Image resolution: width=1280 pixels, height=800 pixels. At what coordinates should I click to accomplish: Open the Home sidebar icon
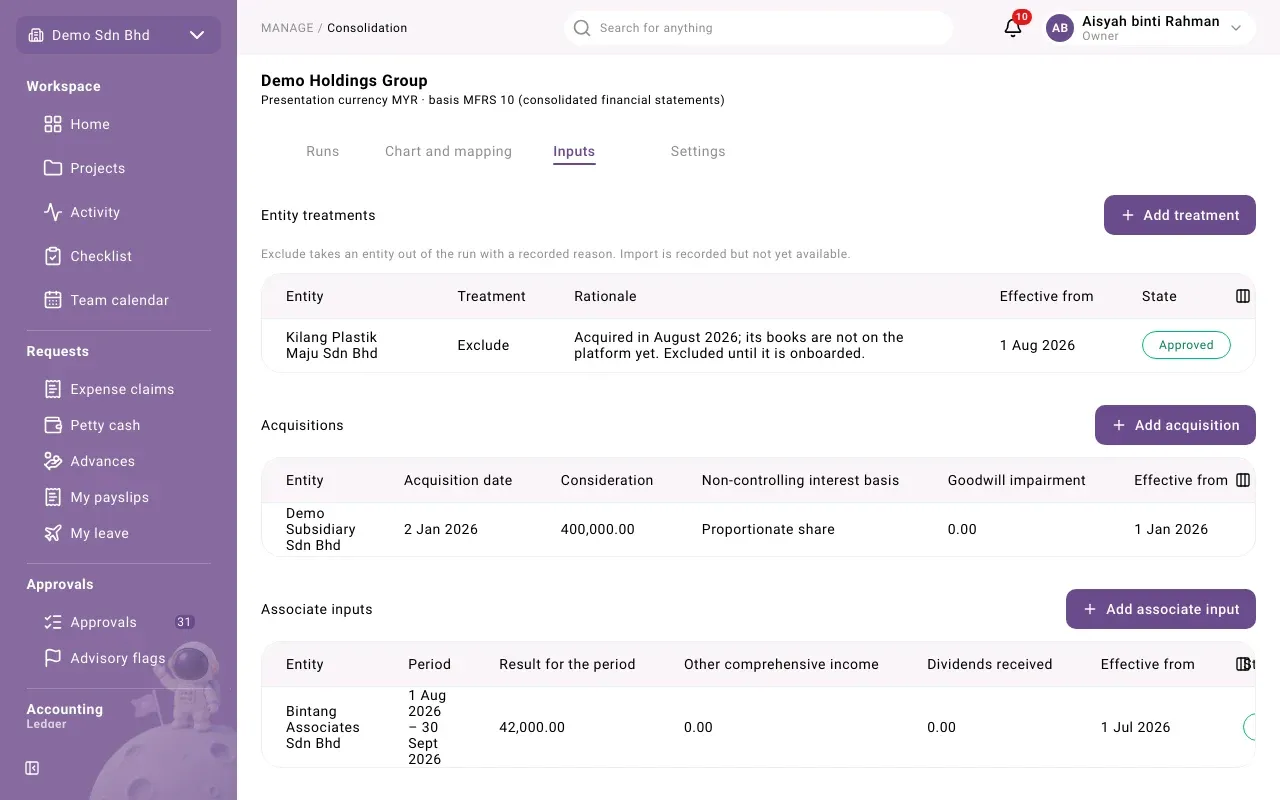pyautogui.click(x=53, y=124)
